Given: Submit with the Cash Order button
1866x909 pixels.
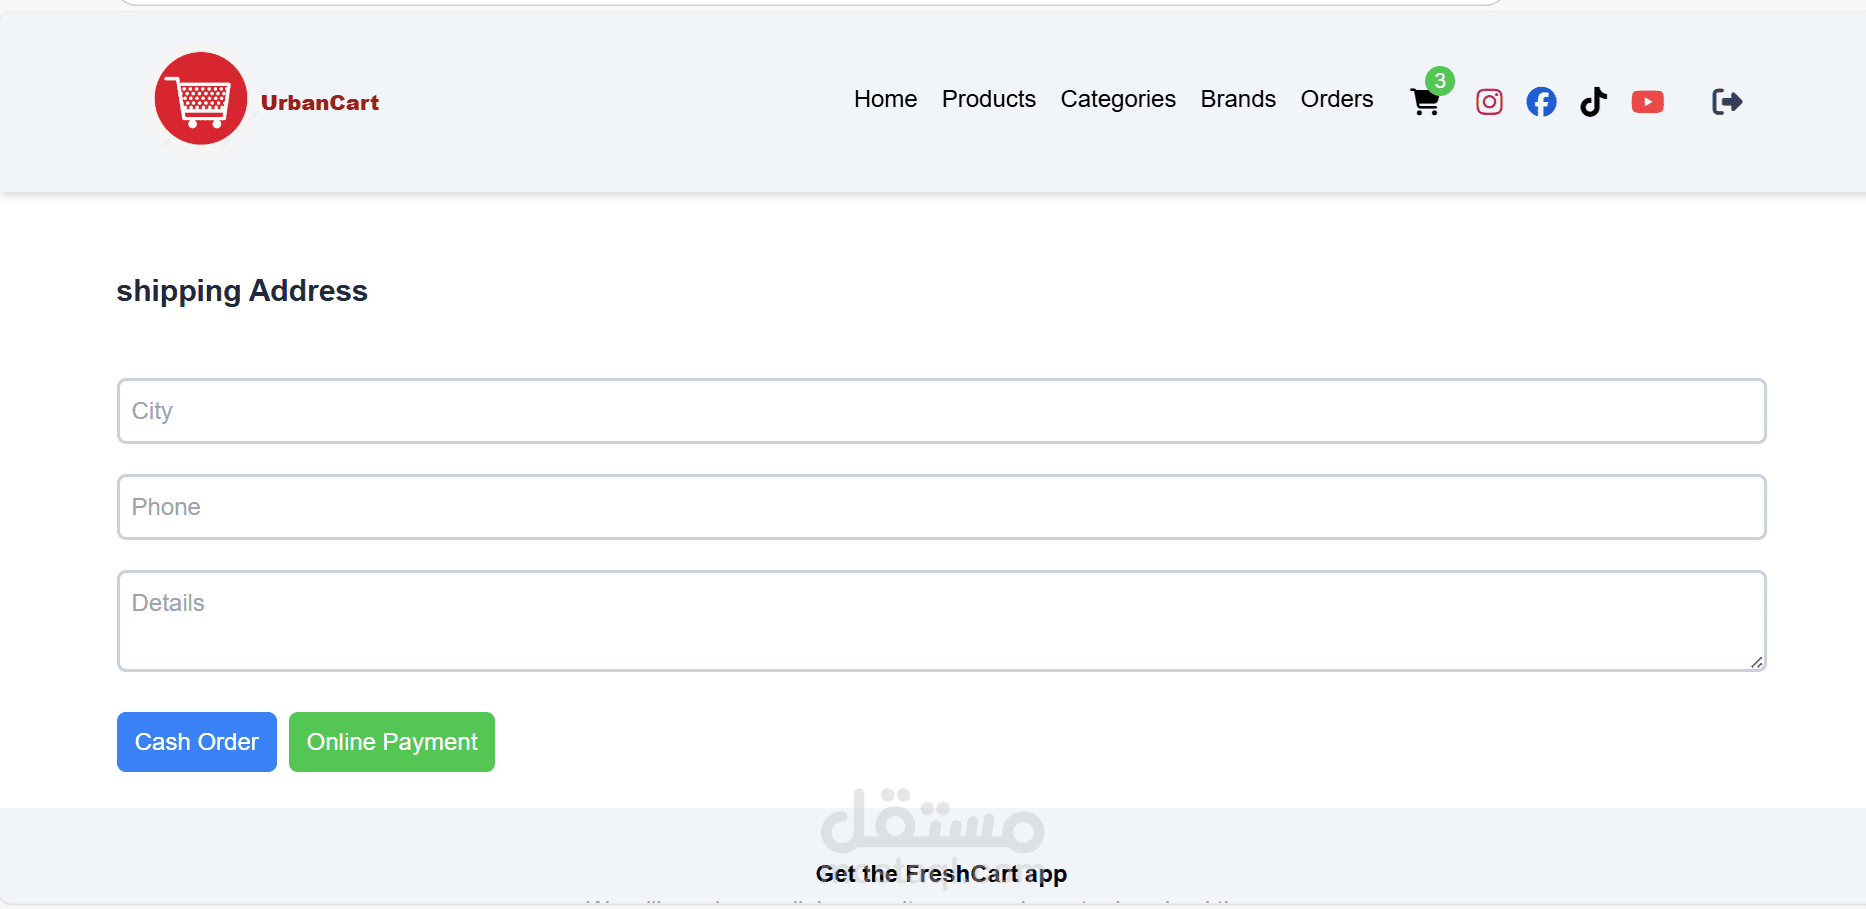Looking at the screenshot, I should [x=197, y=742].
